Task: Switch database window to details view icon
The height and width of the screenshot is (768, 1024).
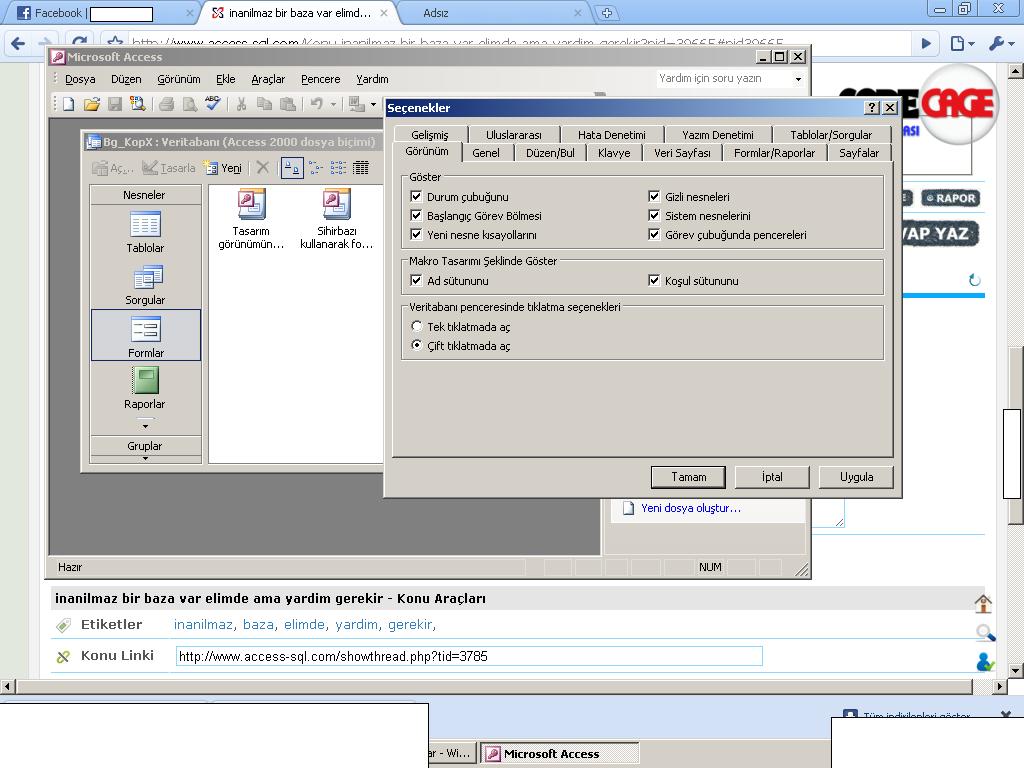Action: coord(361,168)
